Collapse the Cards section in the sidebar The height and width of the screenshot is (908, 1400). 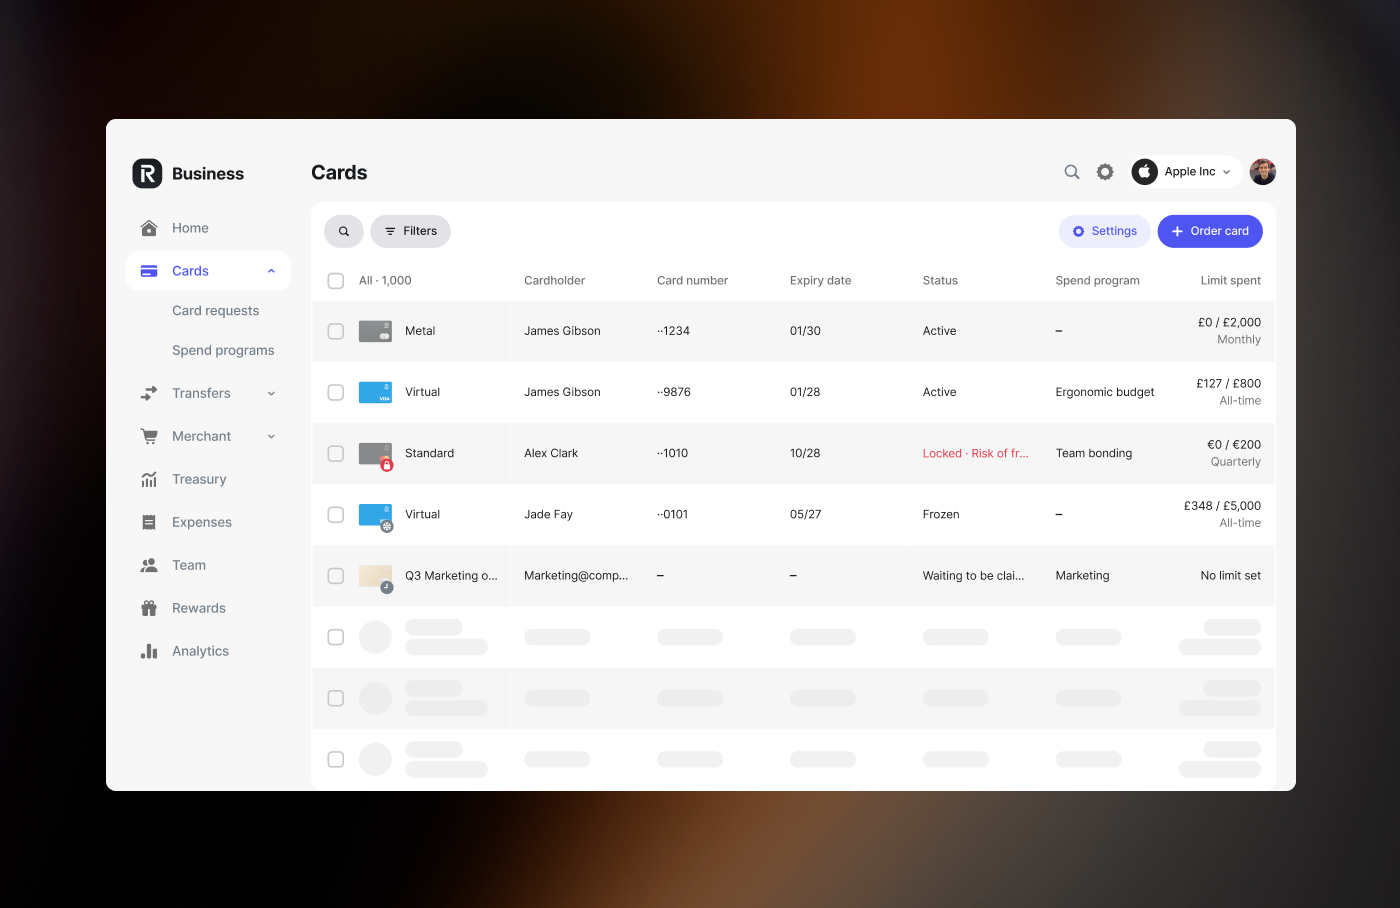271,270
